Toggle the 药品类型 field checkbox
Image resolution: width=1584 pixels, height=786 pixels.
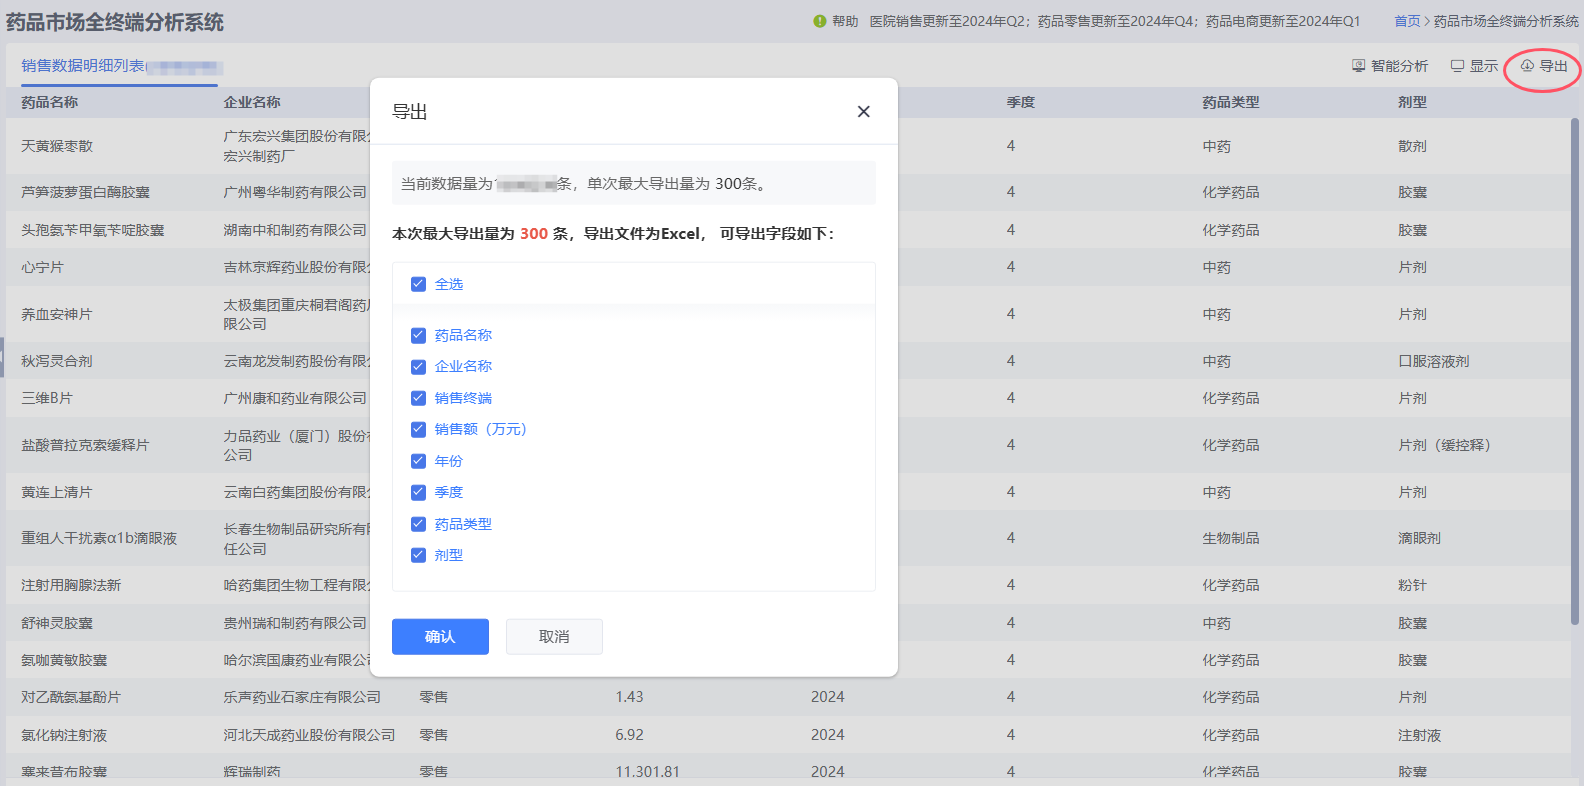pos(418,524)
